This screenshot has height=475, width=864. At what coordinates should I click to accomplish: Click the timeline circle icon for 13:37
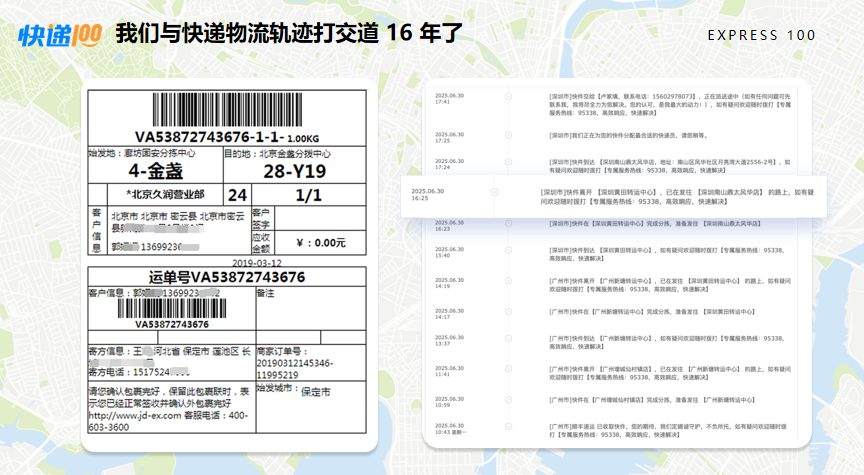coord(509,338)
